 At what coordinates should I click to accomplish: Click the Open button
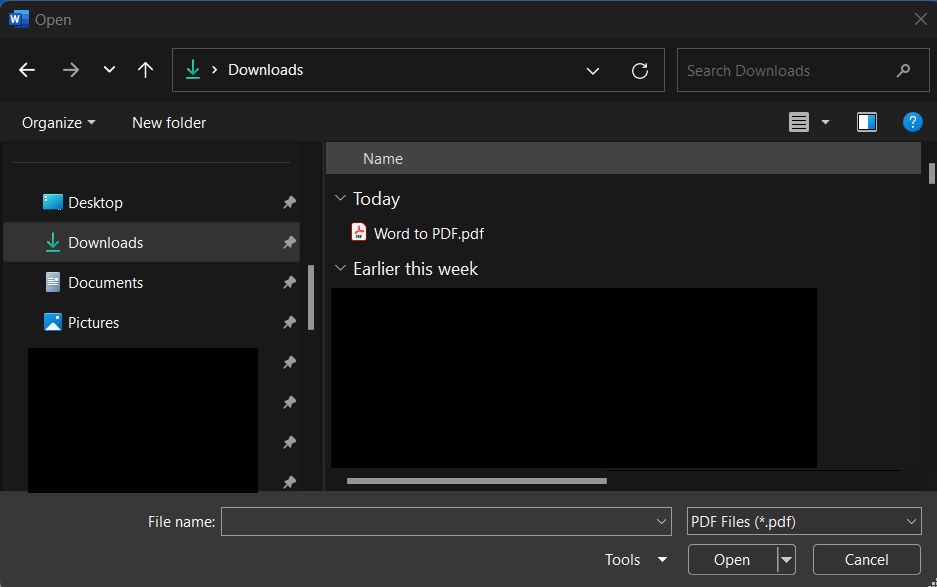[732, 560]
